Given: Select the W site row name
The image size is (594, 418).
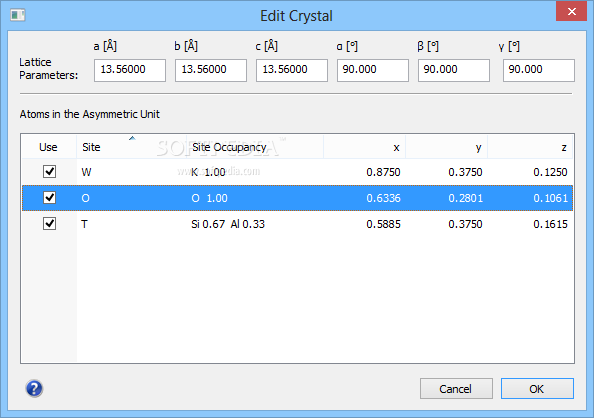Looking at the screenshot, I should pyautogui.click(x=86, y=172).
